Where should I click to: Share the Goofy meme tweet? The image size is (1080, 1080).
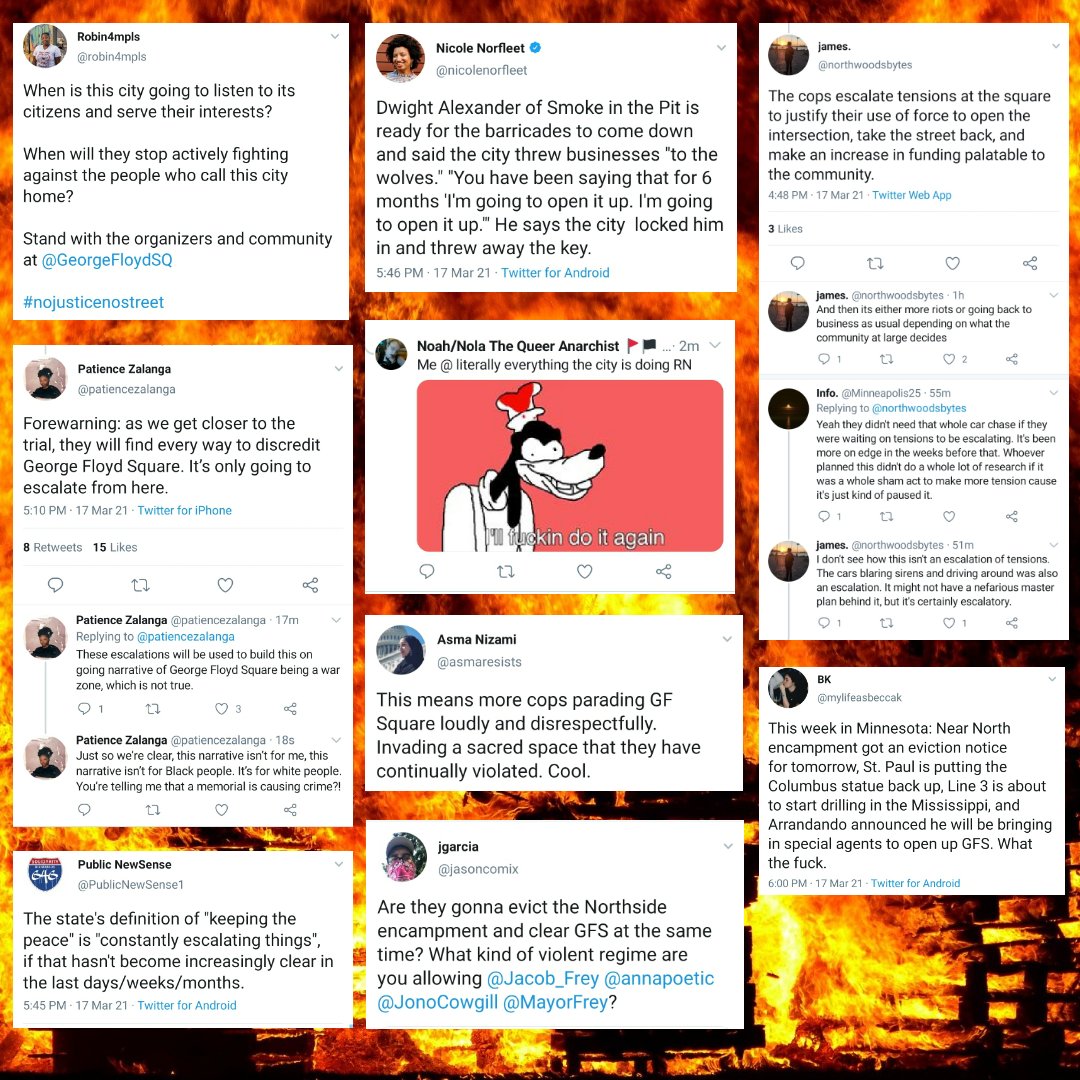pyautogui.click(x=663, y=571)
